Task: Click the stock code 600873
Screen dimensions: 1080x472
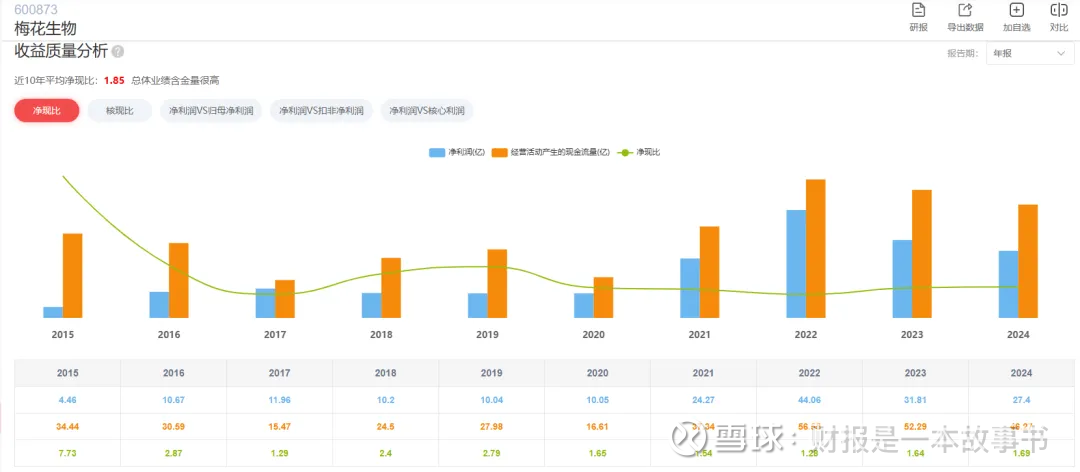Action: (36, 10)
